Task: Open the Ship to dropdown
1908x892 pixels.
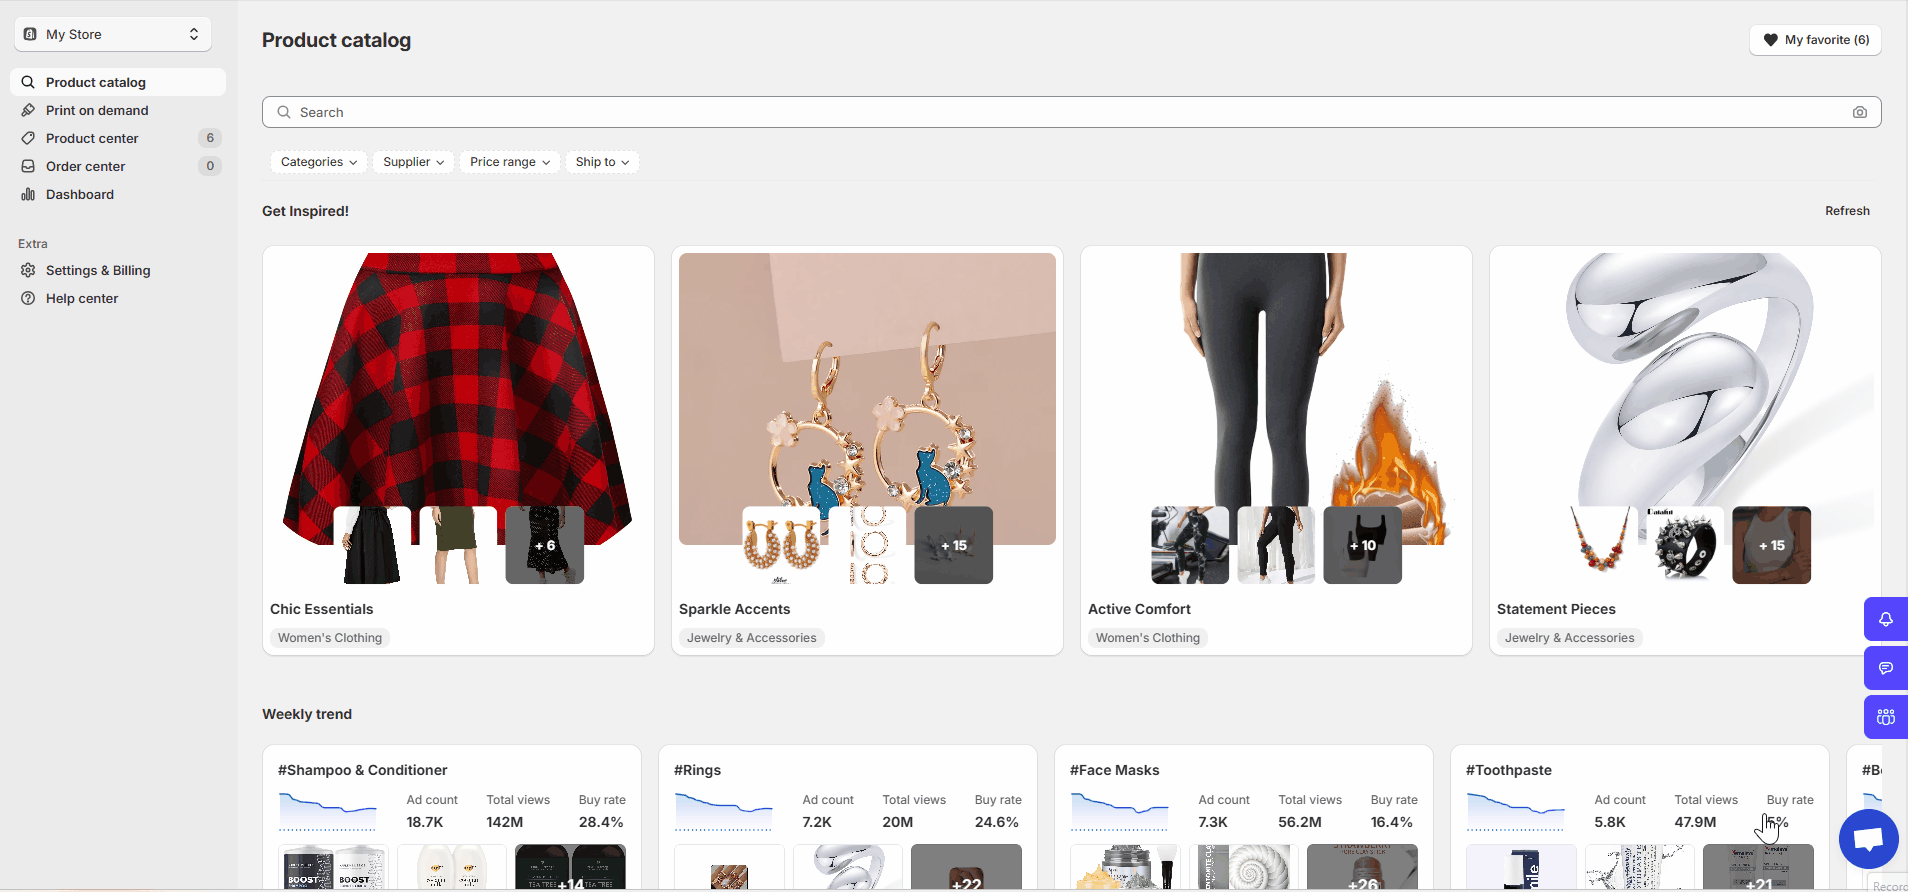Action: (601, 162)
